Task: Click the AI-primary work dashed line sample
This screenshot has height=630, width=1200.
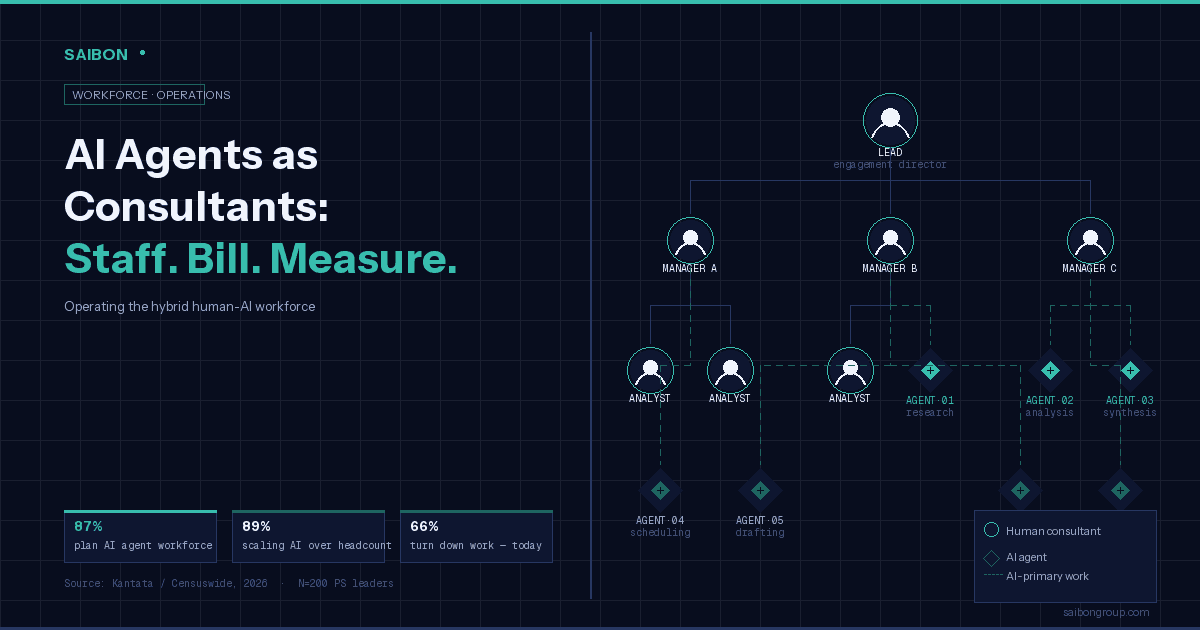Action: pos(993,576)
